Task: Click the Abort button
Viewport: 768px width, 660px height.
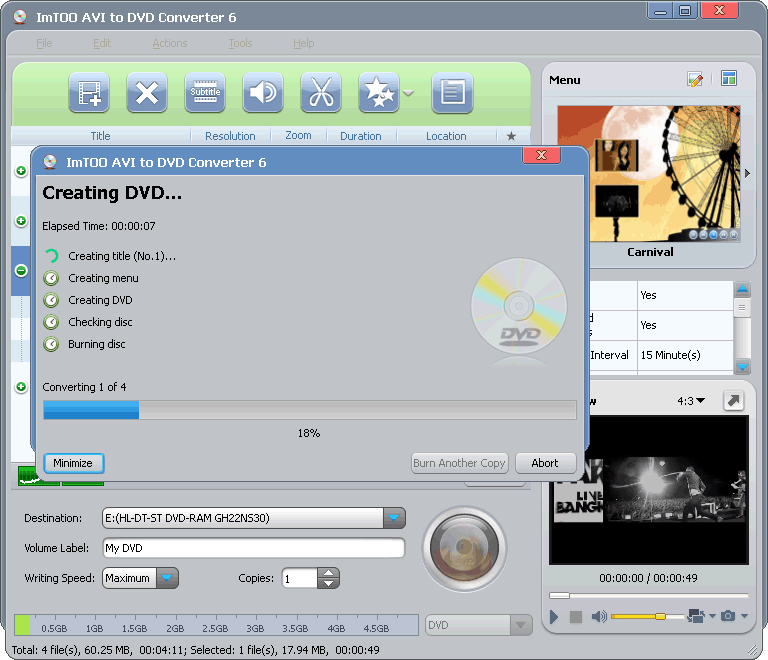Action: pos(545,463)
